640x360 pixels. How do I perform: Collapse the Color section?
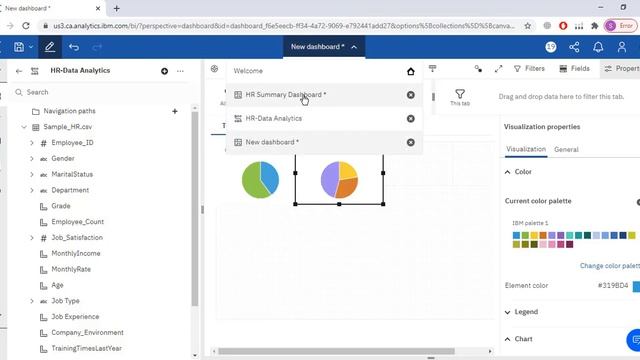[x=507, y=172]
